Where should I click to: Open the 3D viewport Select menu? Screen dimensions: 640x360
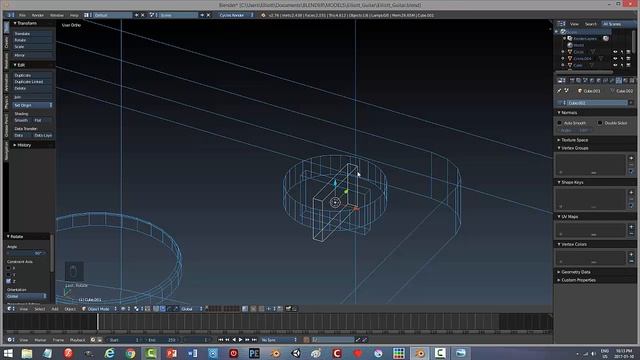40,309
